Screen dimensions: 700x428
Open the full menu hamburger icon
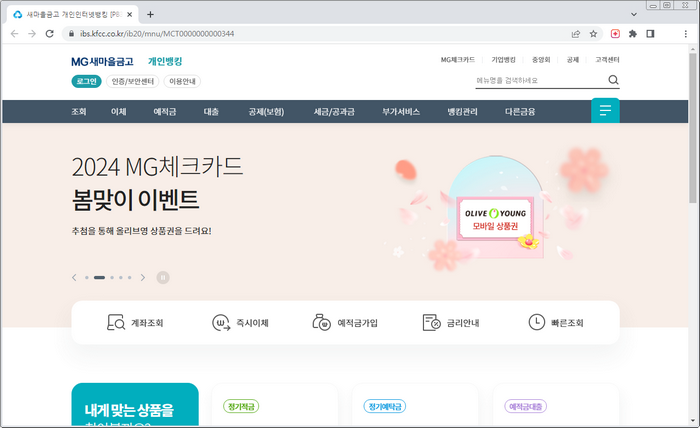[605, 110]
